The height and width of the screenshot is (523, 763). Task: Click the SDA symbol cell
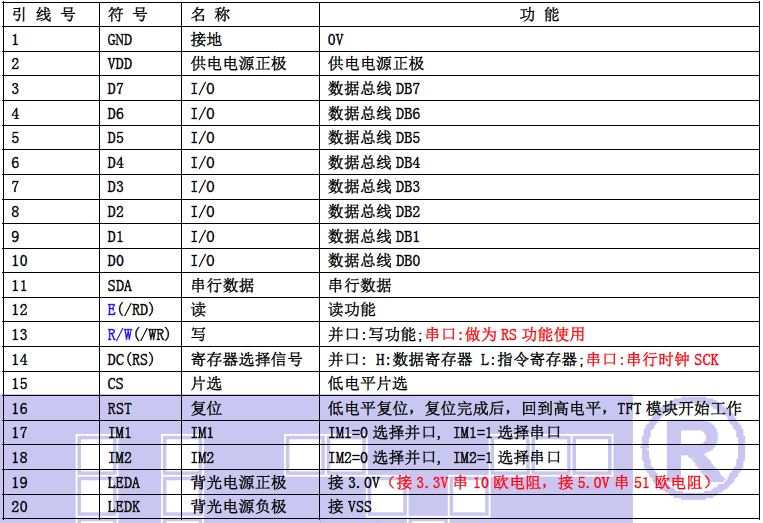(x=119, y=285)
